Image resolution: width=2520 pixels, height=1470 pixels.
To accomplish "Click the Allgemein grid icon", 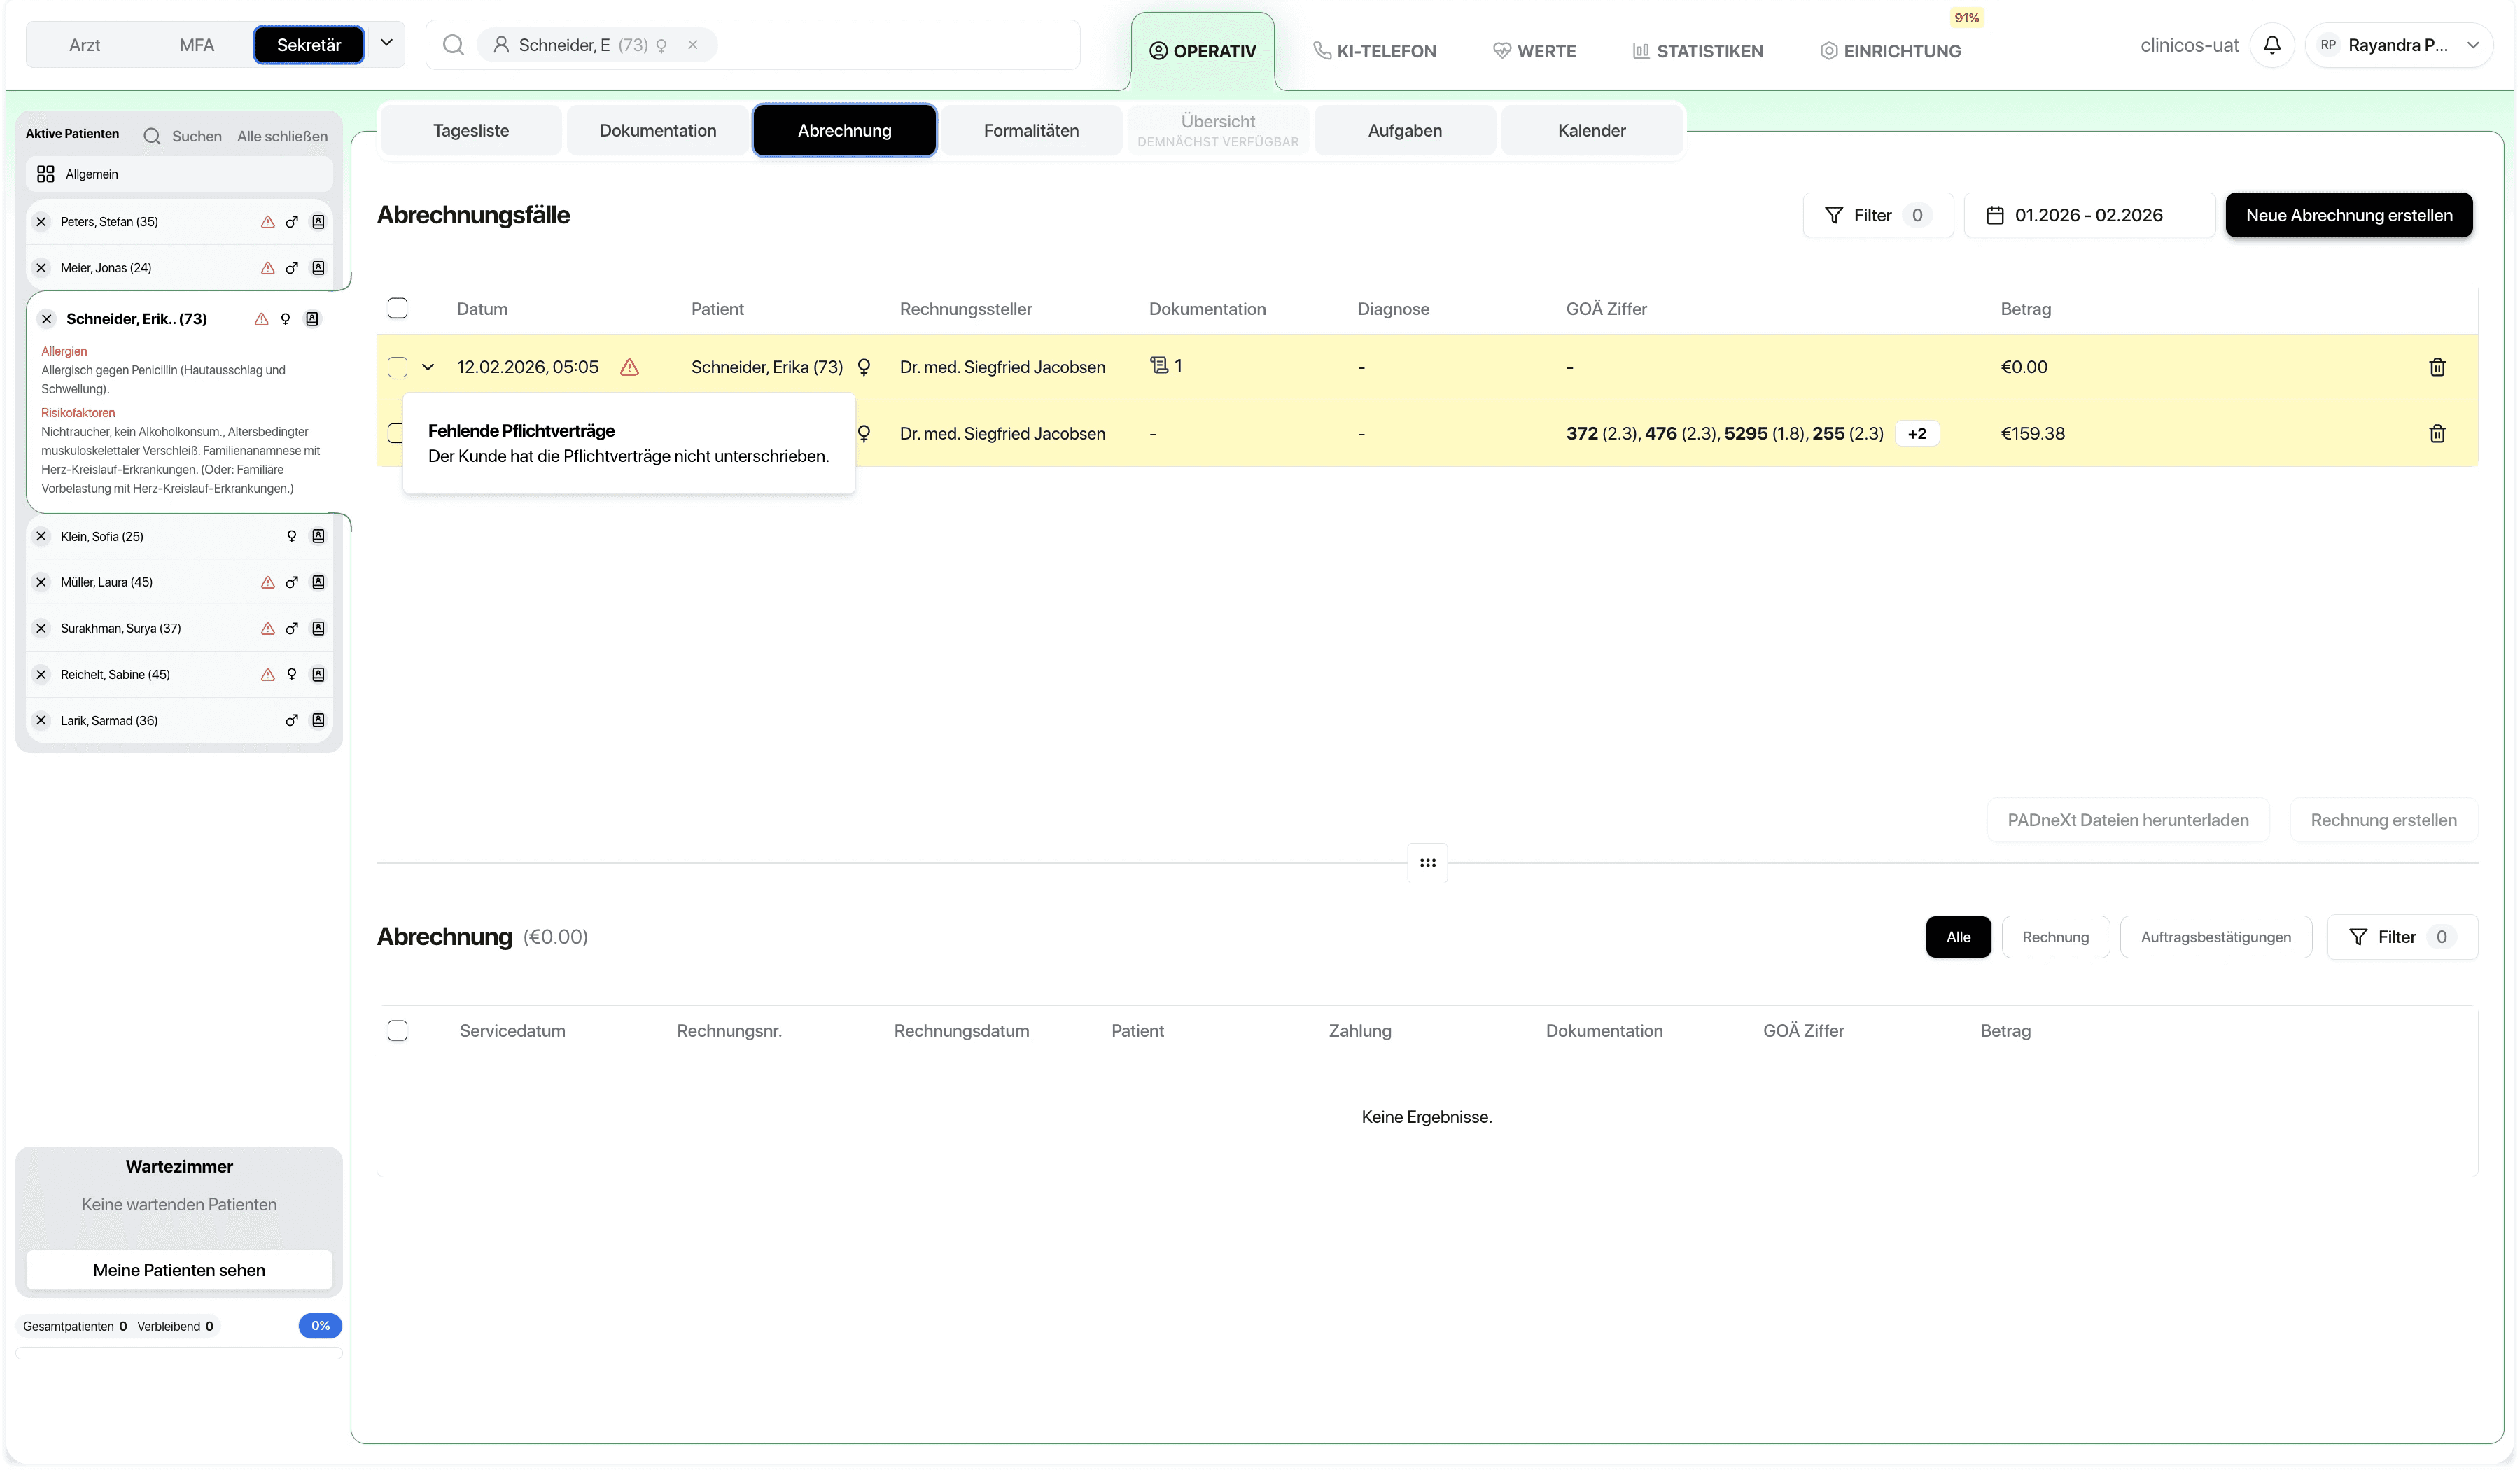I will pos(45,174).
